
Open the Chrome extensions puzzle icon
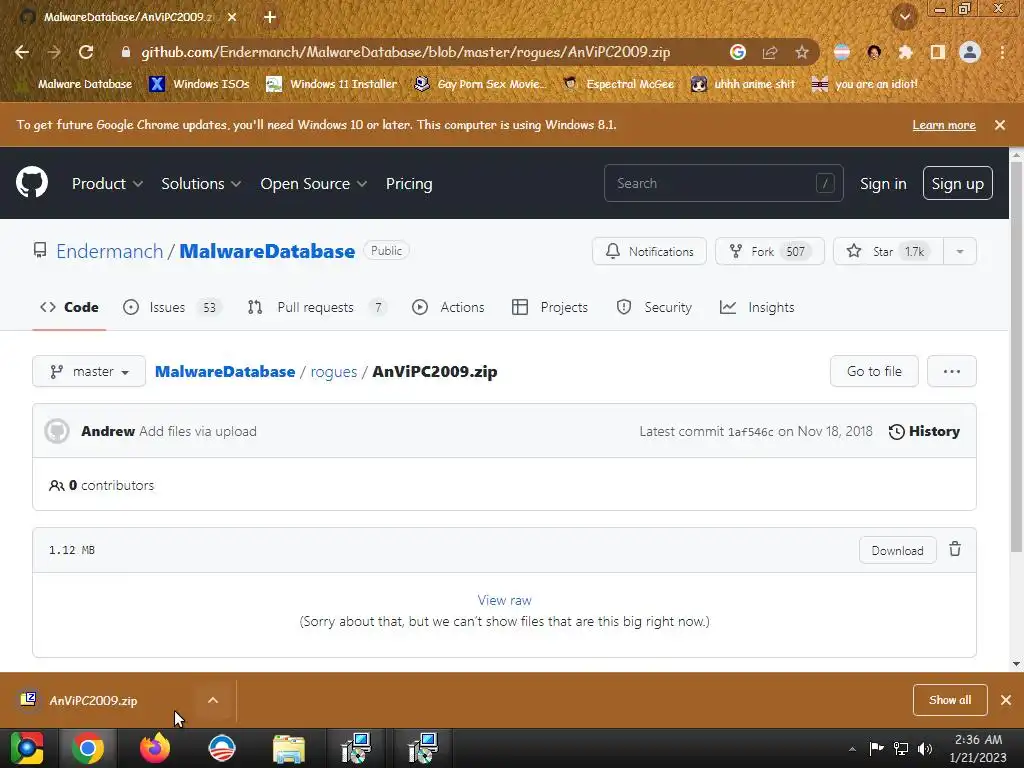click(x=905, y=52)
